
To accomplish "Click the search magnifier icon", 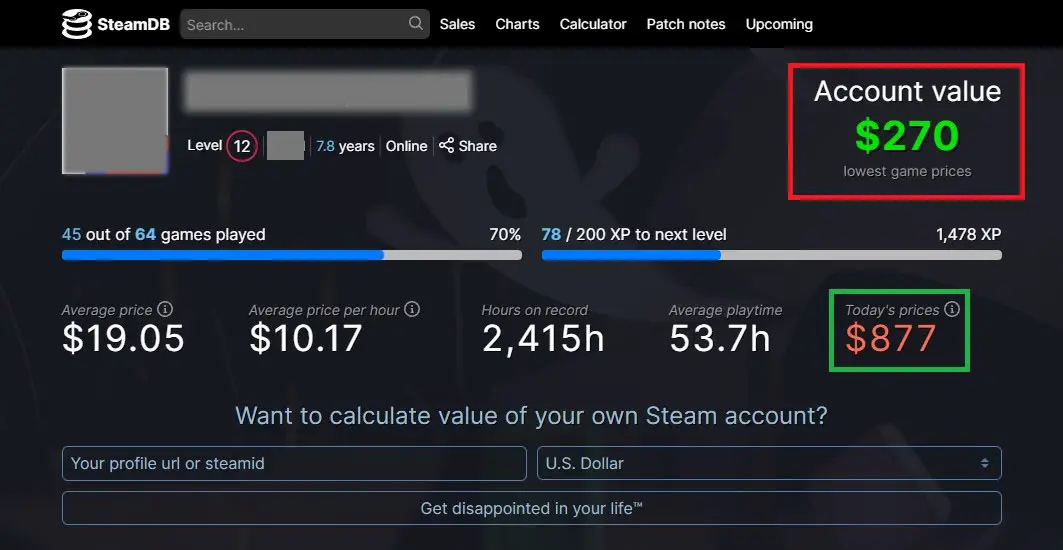I will tap(416, 24).
